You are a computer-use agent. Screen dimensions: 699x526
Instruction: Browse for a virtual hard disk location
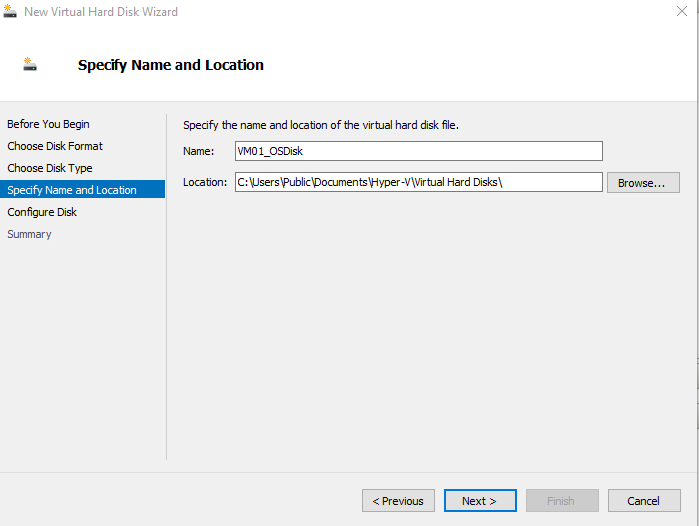(643, 183)
